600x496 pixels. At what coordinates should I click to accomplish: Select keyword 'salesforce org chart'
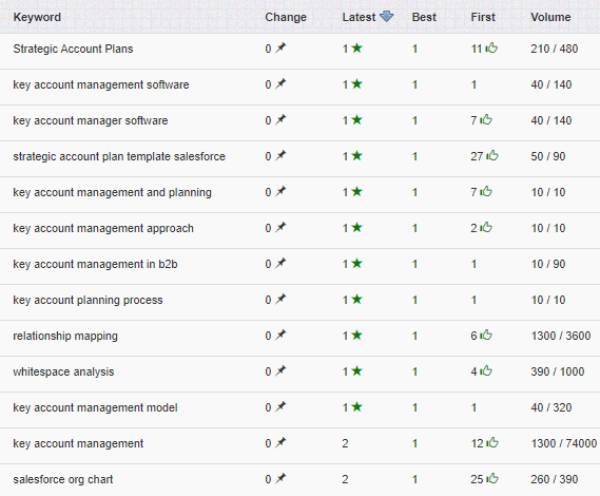coord(63,480)
